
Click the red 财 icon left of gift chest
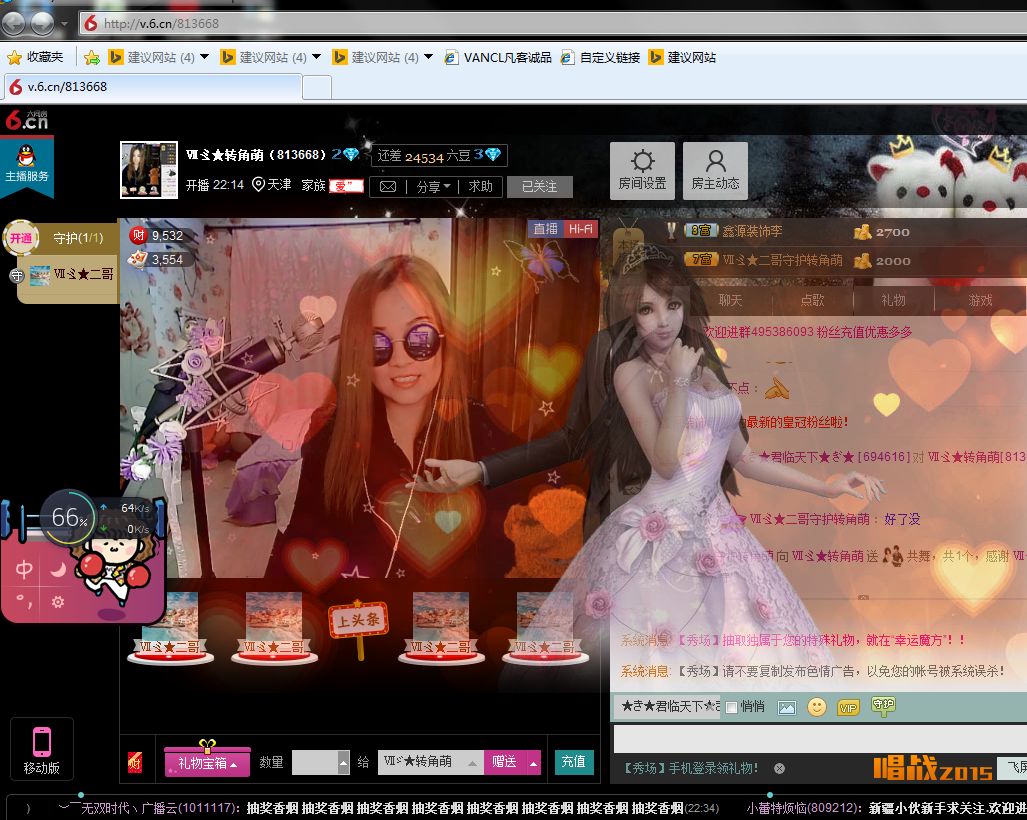point(135,762)
